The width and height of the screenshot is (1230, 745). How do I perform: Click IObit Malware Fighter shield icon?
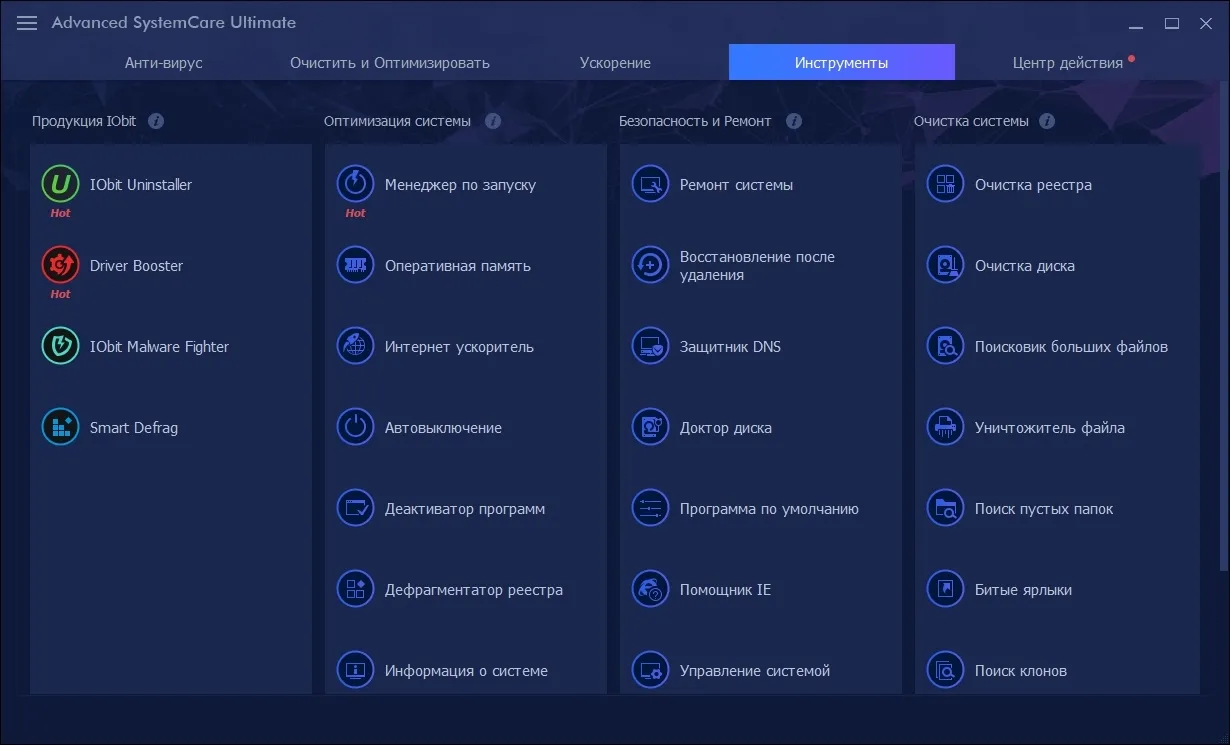pos(60,346)
